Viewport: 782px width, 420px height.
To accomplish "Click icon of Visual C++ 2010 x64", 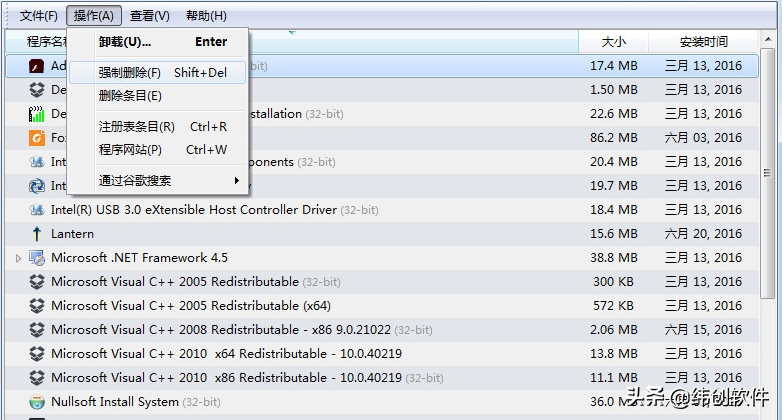I will pyautogui.click(x=36, y=354).
